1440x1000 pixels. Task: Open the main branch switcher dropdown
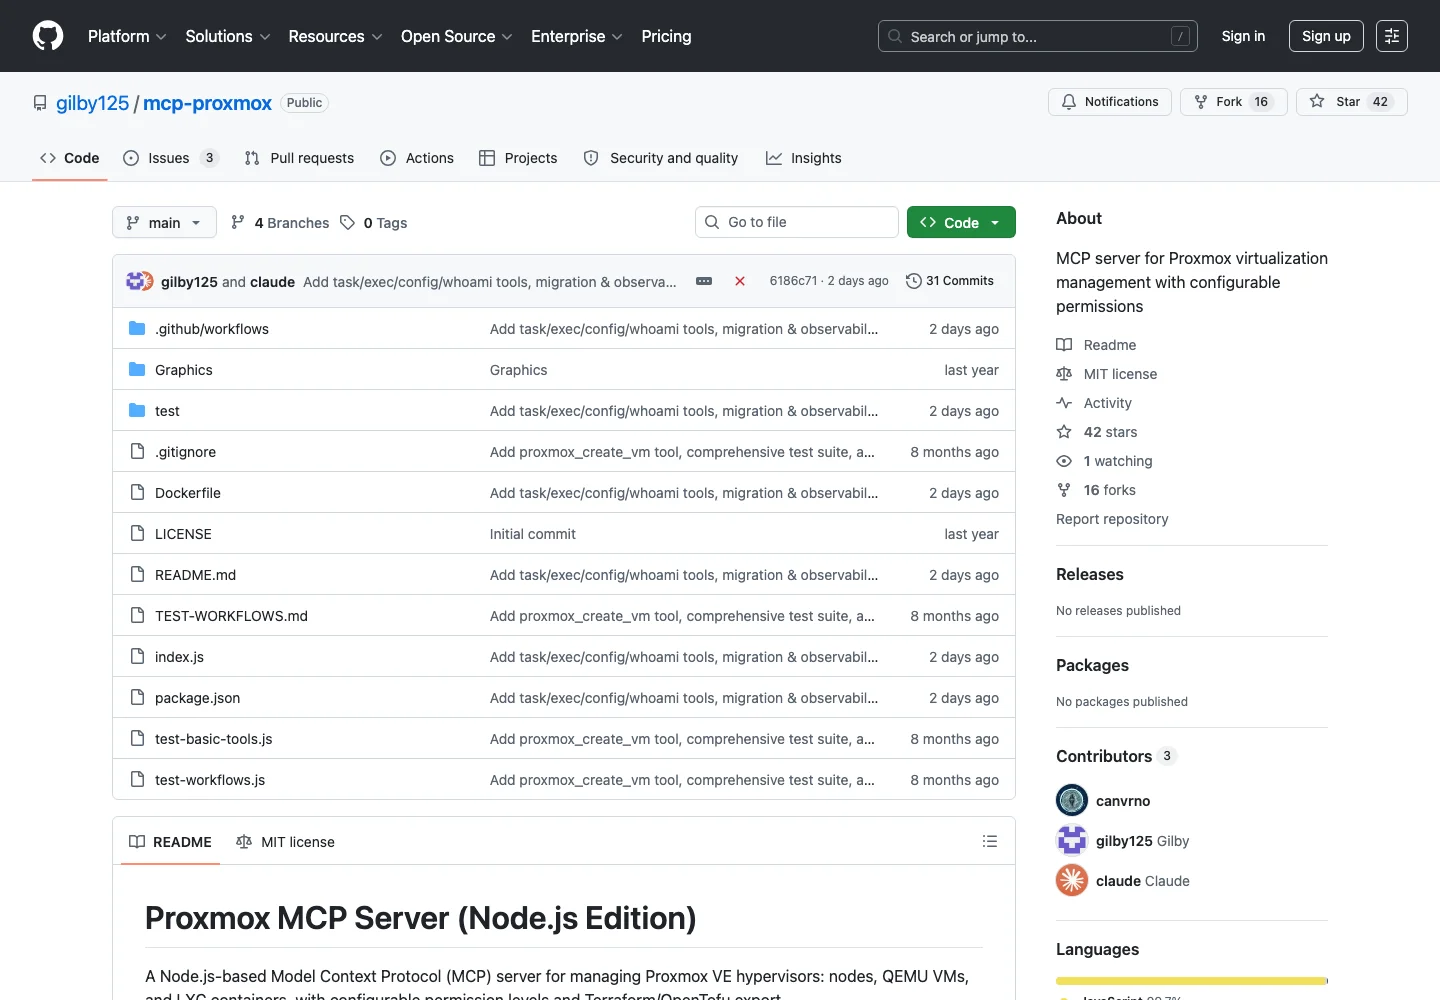[164, 222]
